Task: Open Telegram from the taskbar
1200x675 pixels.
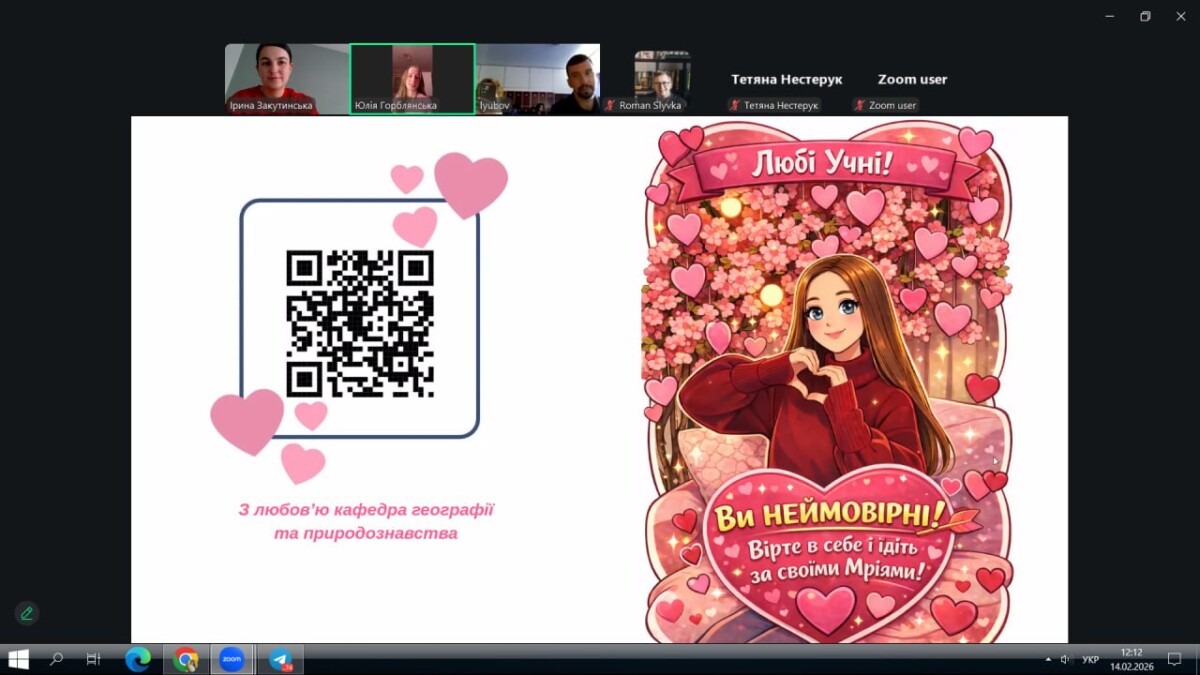Action: pos(280,659)
